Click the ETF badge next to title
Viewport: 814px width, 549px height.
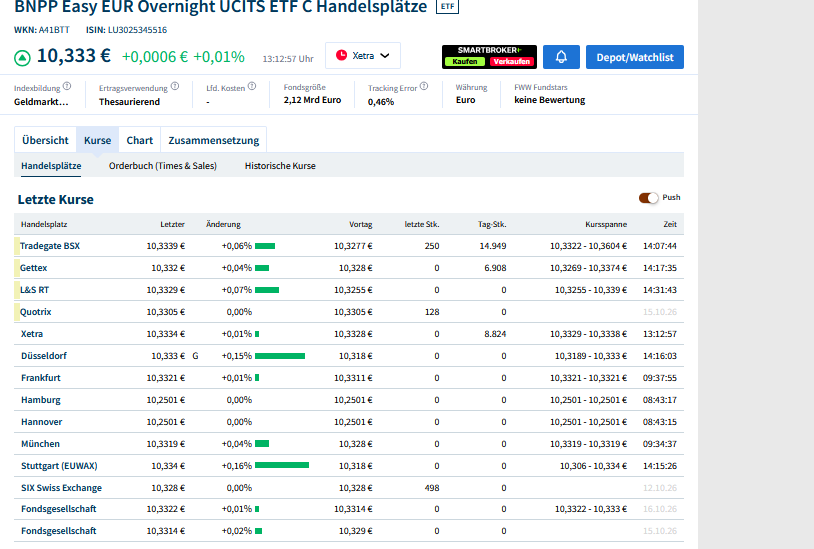click(447, 7)
